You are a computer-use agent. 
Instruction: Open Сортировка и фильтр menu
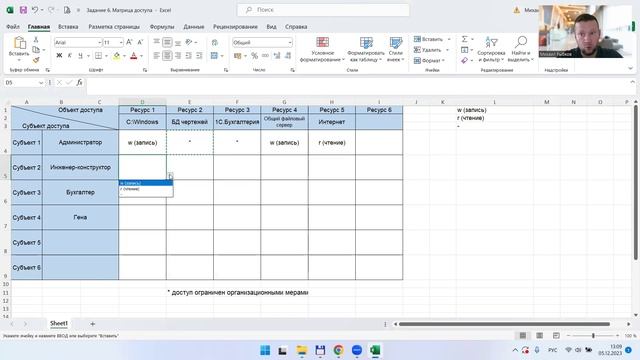(491, 49)
